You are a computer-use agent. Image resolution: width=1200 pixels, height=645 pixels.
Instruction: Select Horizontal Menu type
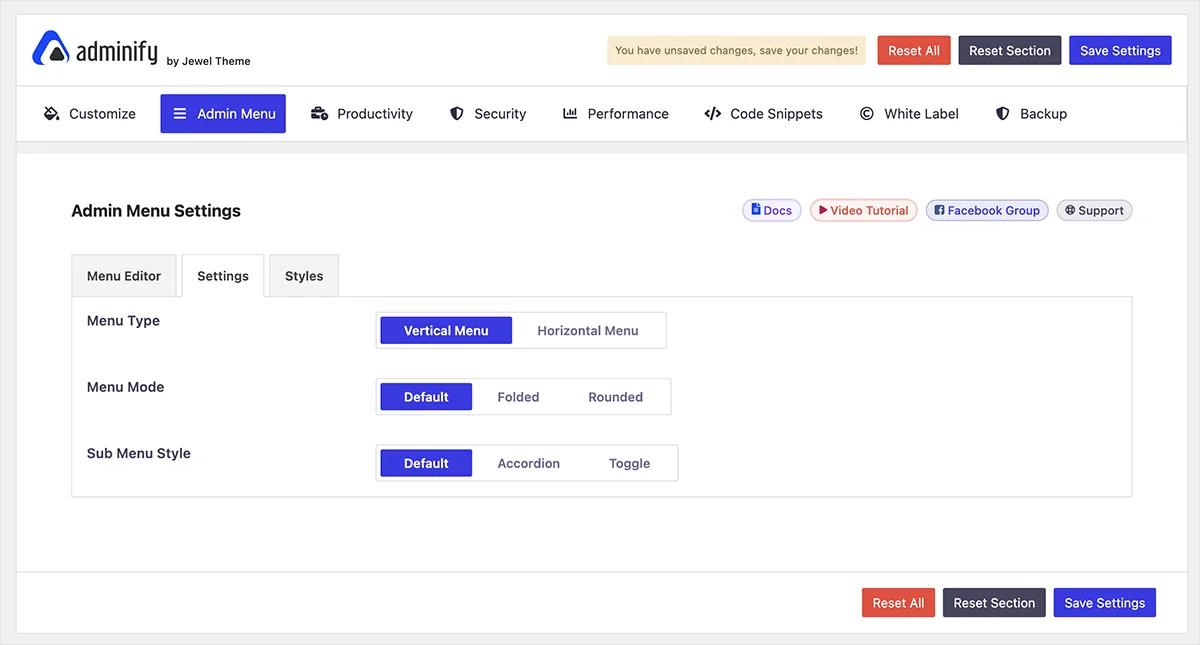tap(588, 331)
